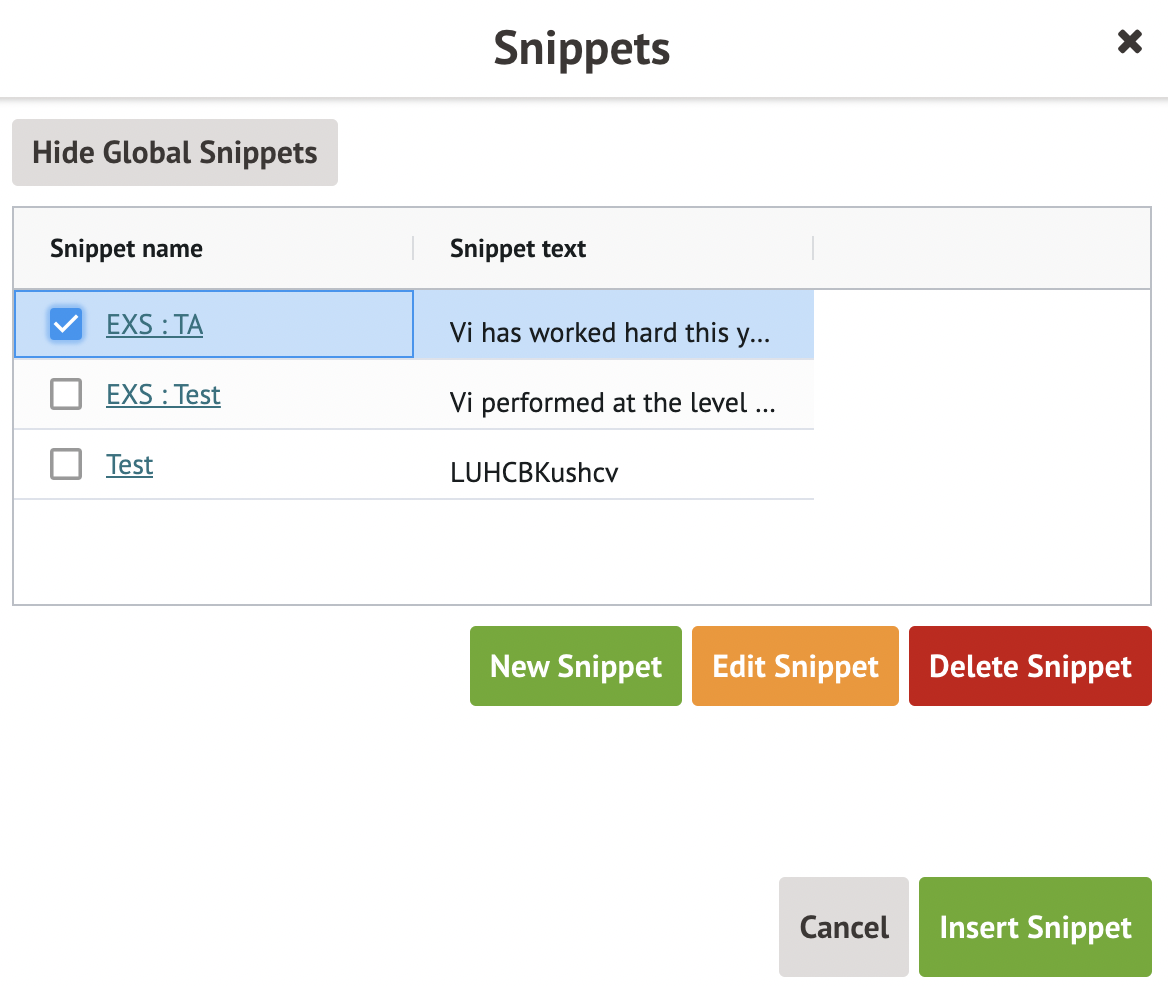Open the Test snippet link
The image size is (1168, 986).
(x=129, y=465)
